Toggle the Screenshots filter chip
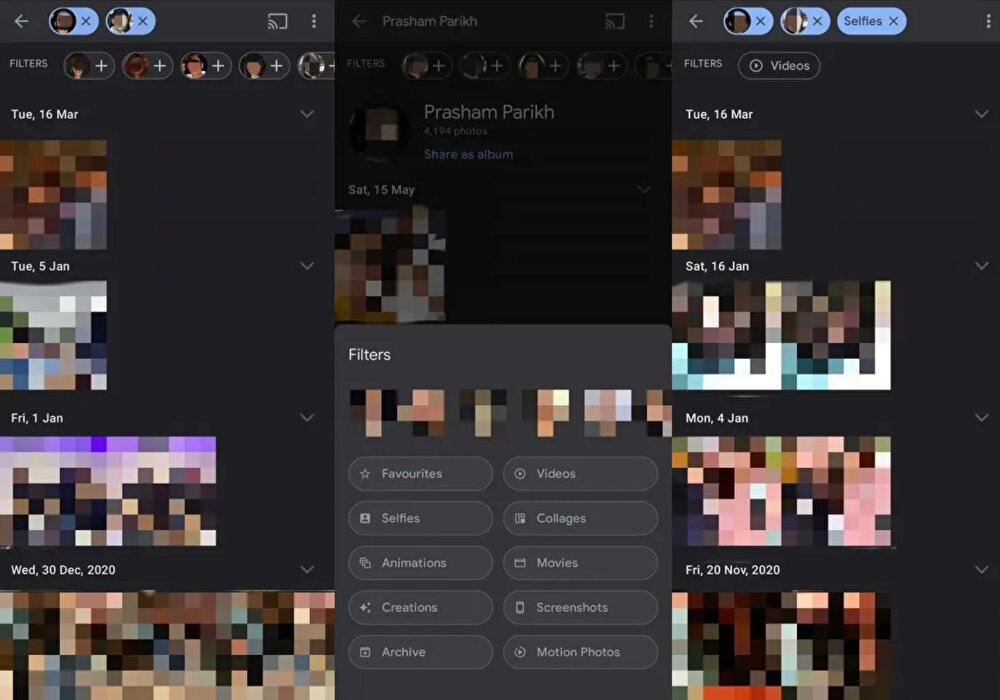Screen dimensions: 1000x700 point(580,607)
